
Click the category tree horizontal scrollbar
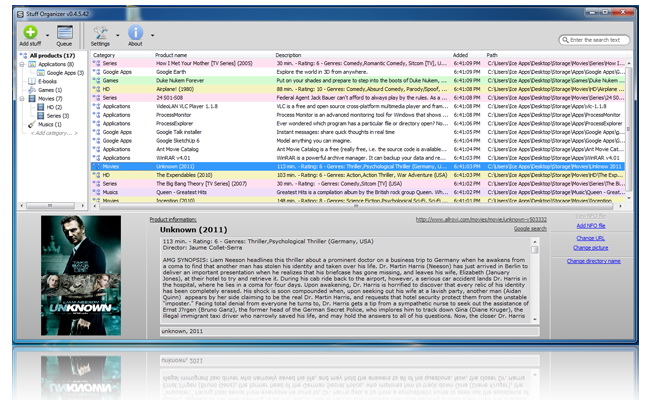51,206
